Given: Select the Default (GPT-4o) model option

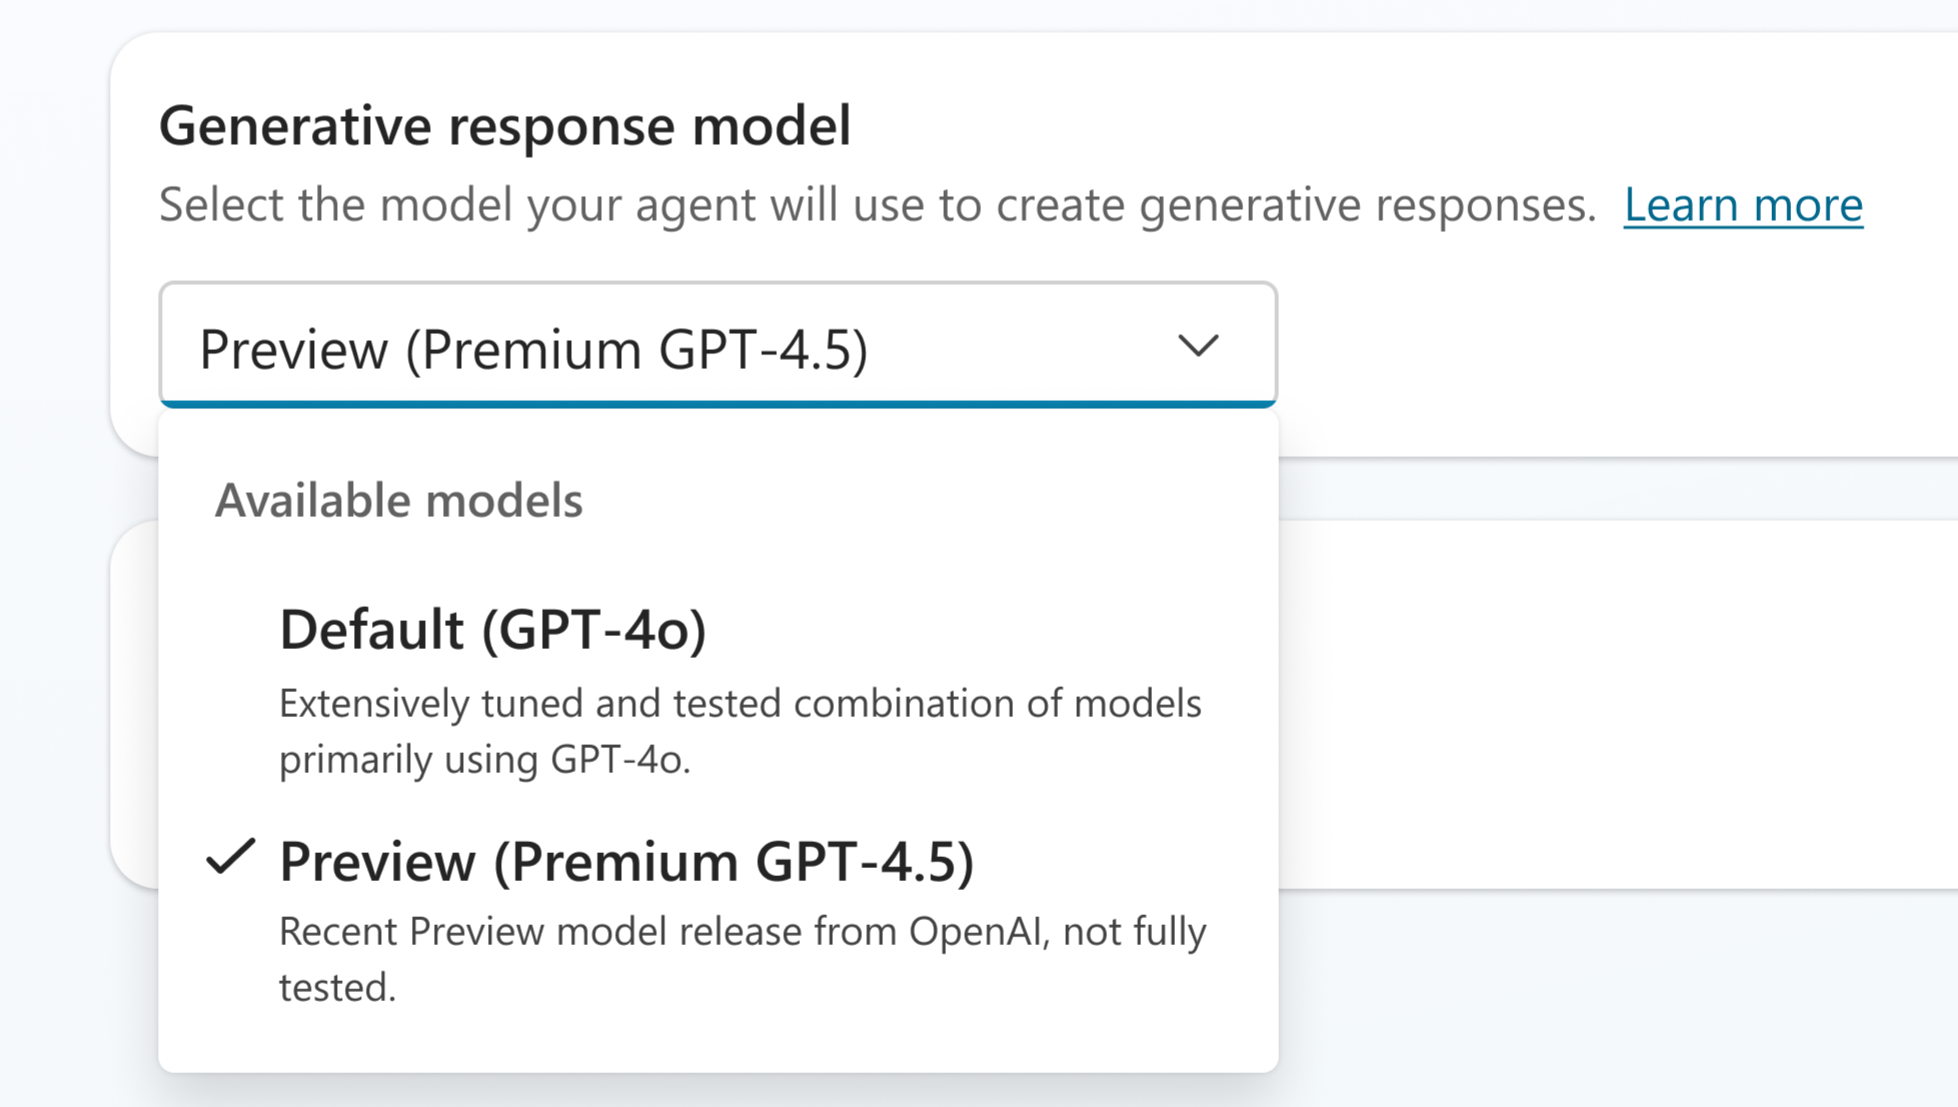Looking at the screenshot, I should click(x=492, y=630).
